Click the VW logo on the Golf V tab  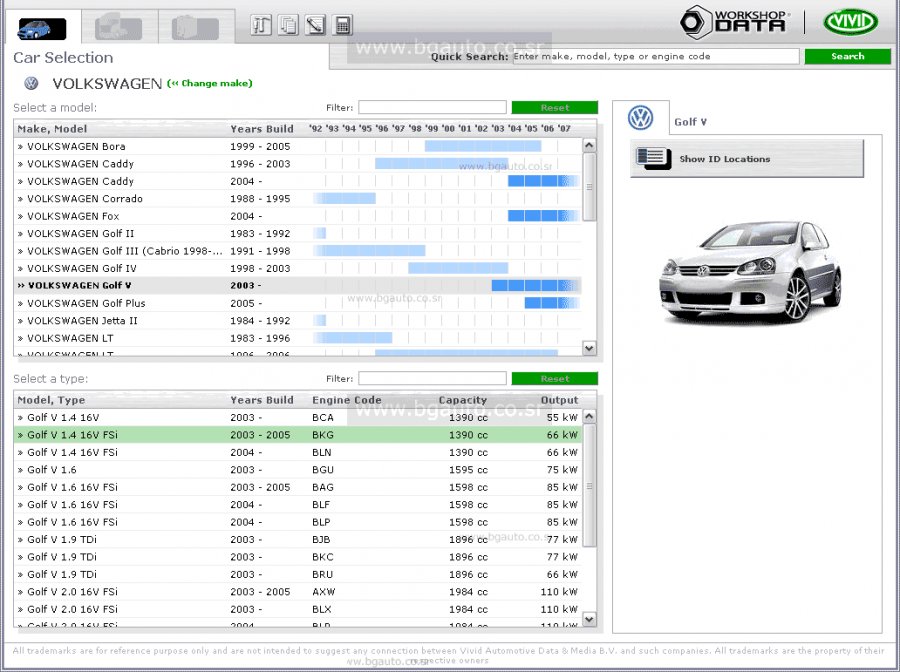(x=641, y=118)
